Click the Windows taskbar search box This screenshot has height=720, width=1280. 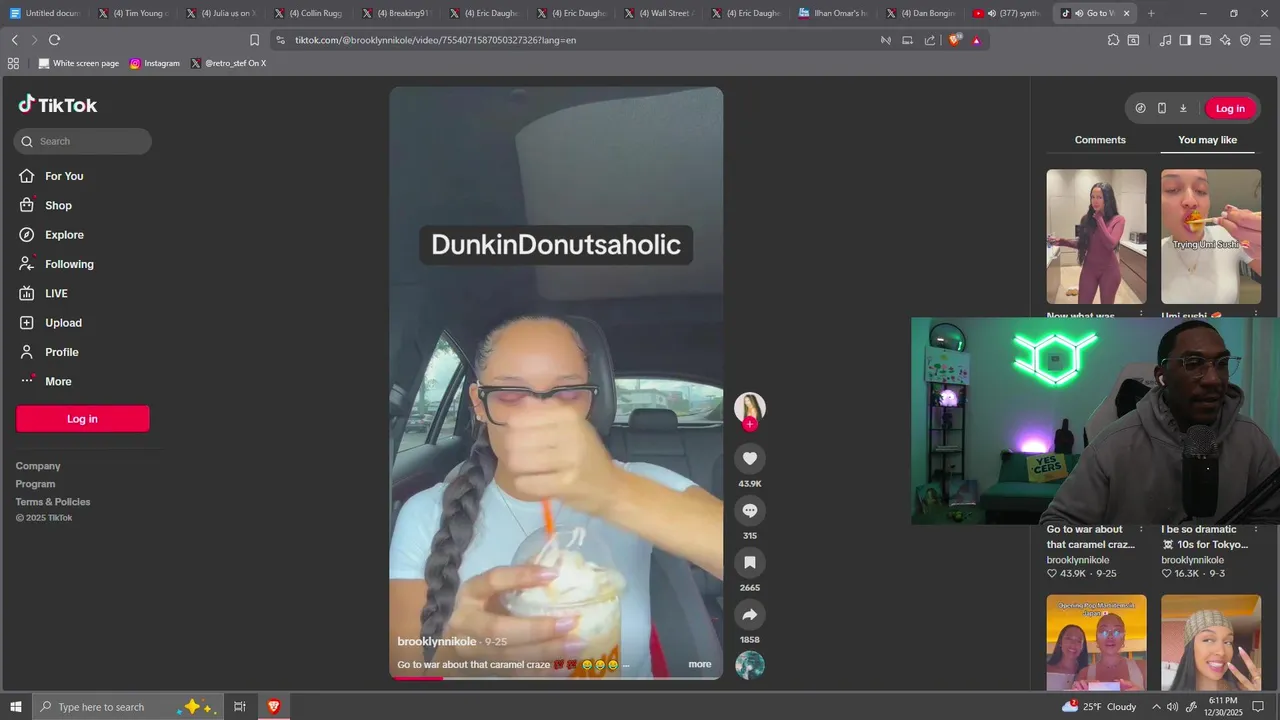click(x=130, y=706)
